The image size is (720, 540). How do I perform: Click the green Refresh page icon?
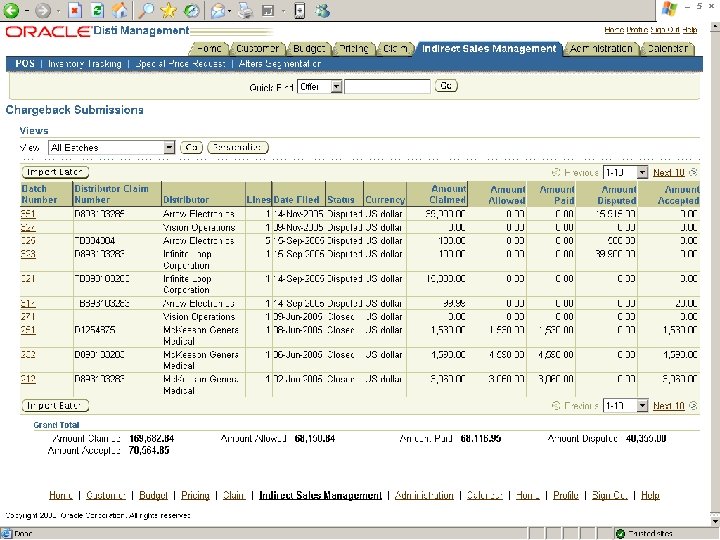click(x=97, y=10)
